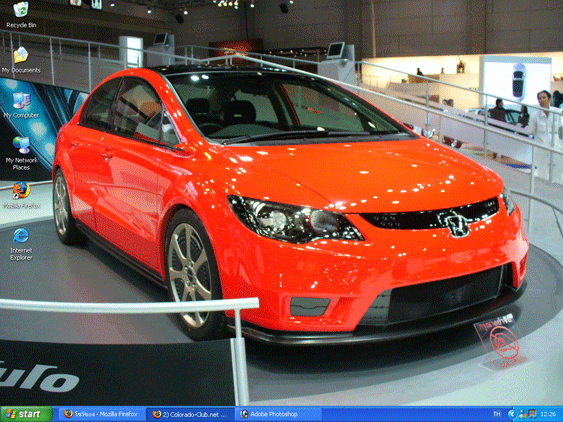Click the My Network Places text label
This screenshot has height=422, width=563.
coord(21,164)
